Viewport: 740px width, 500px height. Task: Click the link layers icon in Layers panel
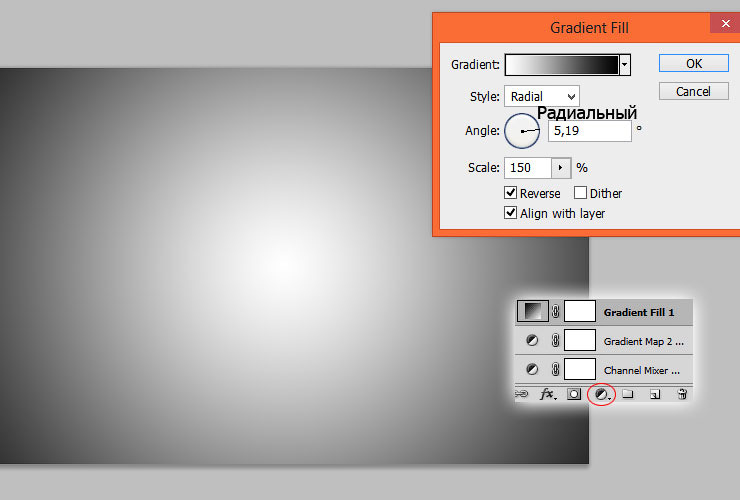pos(521,394)
